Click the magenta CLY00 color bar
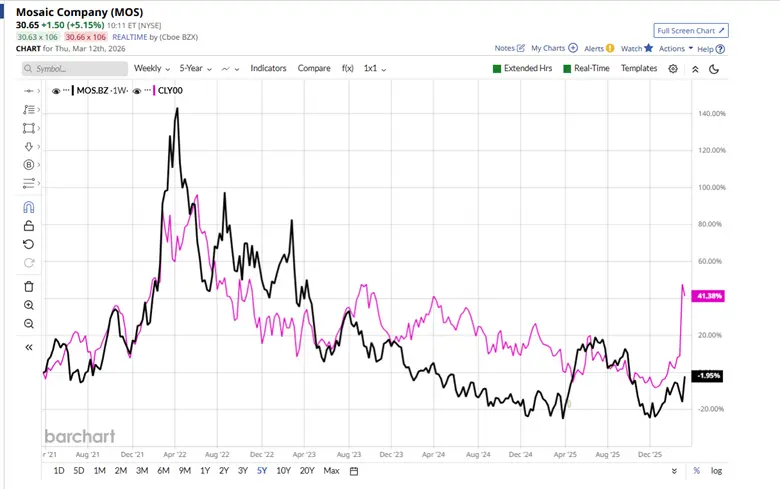This screenshot has width=780, height=489. point(155,91)
